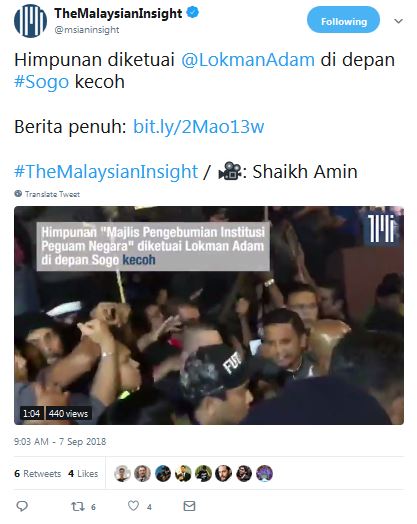
Task: Play the Sogo rally video
Action: click(209, 315)
